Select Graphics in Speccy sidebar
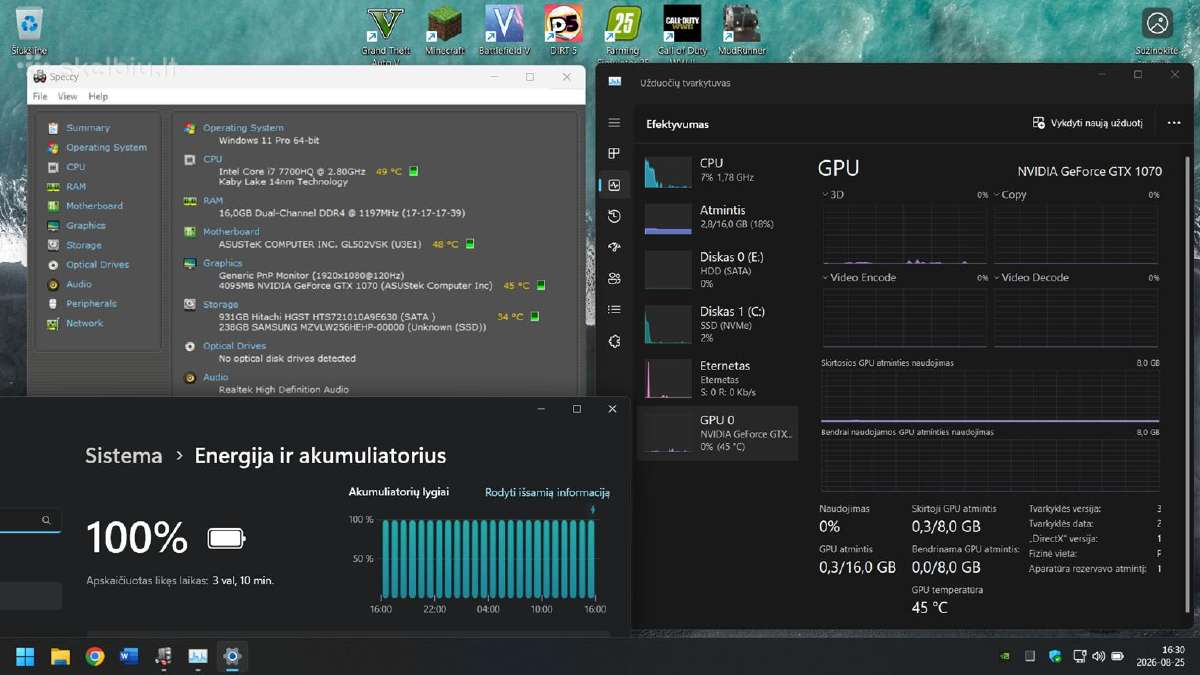1200x675 pixels. click(86, 226)
